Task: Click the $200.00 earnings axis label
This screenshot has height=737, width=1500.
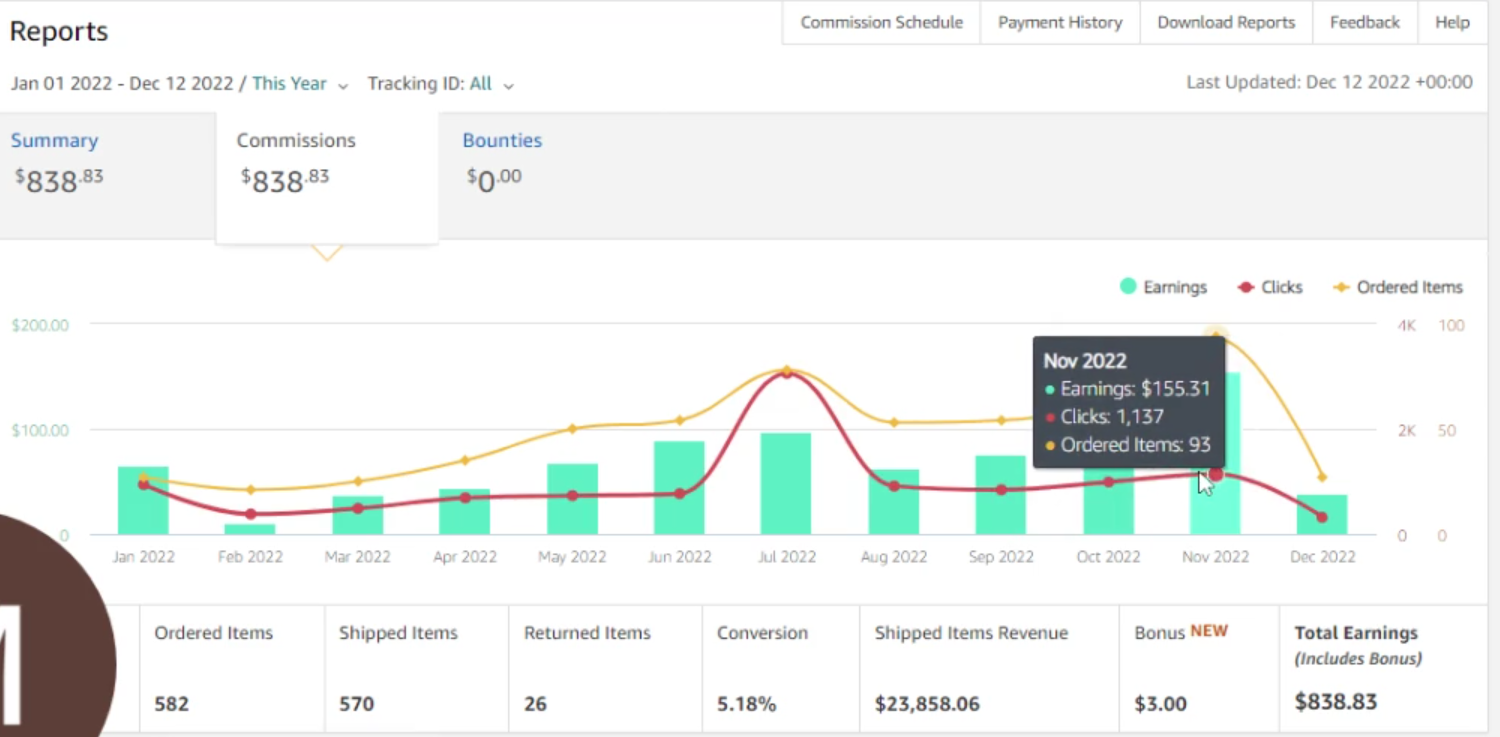Action: pos(40,325)
